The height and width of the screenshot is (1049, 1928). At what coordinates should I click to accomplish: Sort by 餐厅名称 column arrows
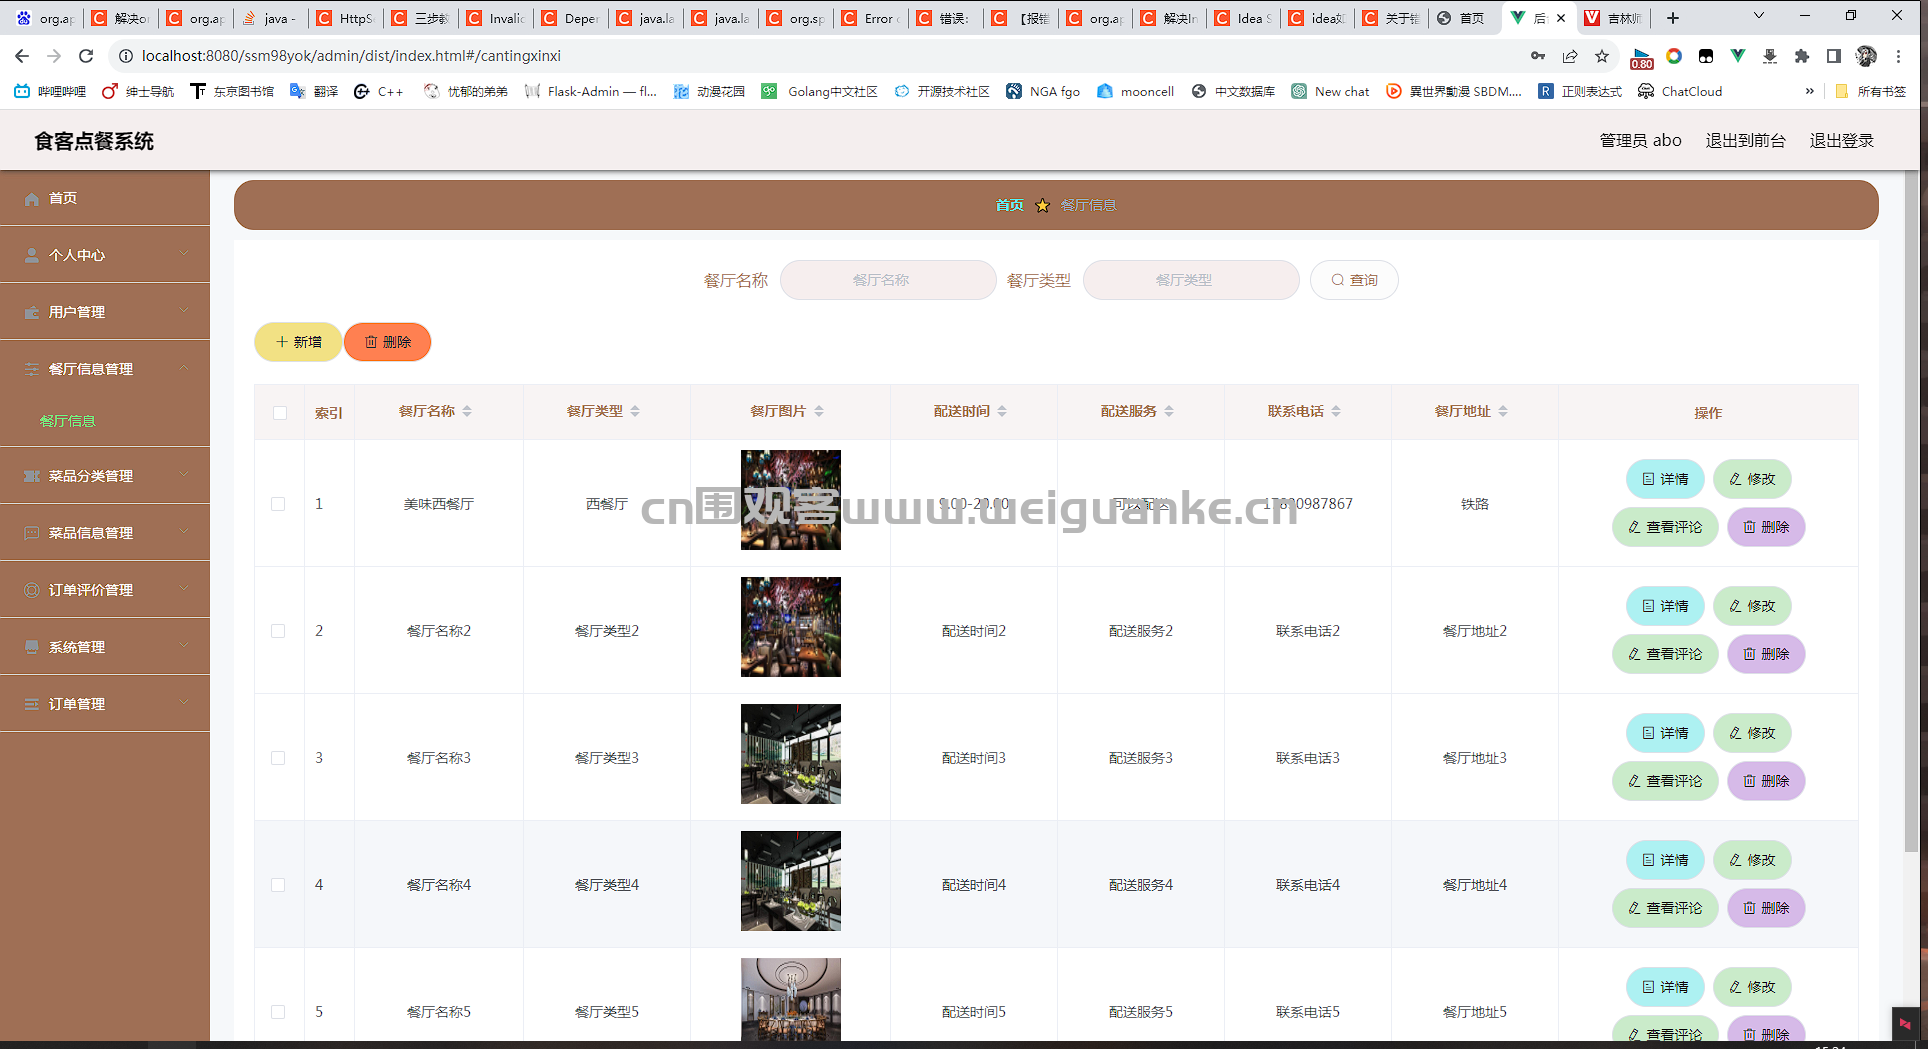[467, 411]
